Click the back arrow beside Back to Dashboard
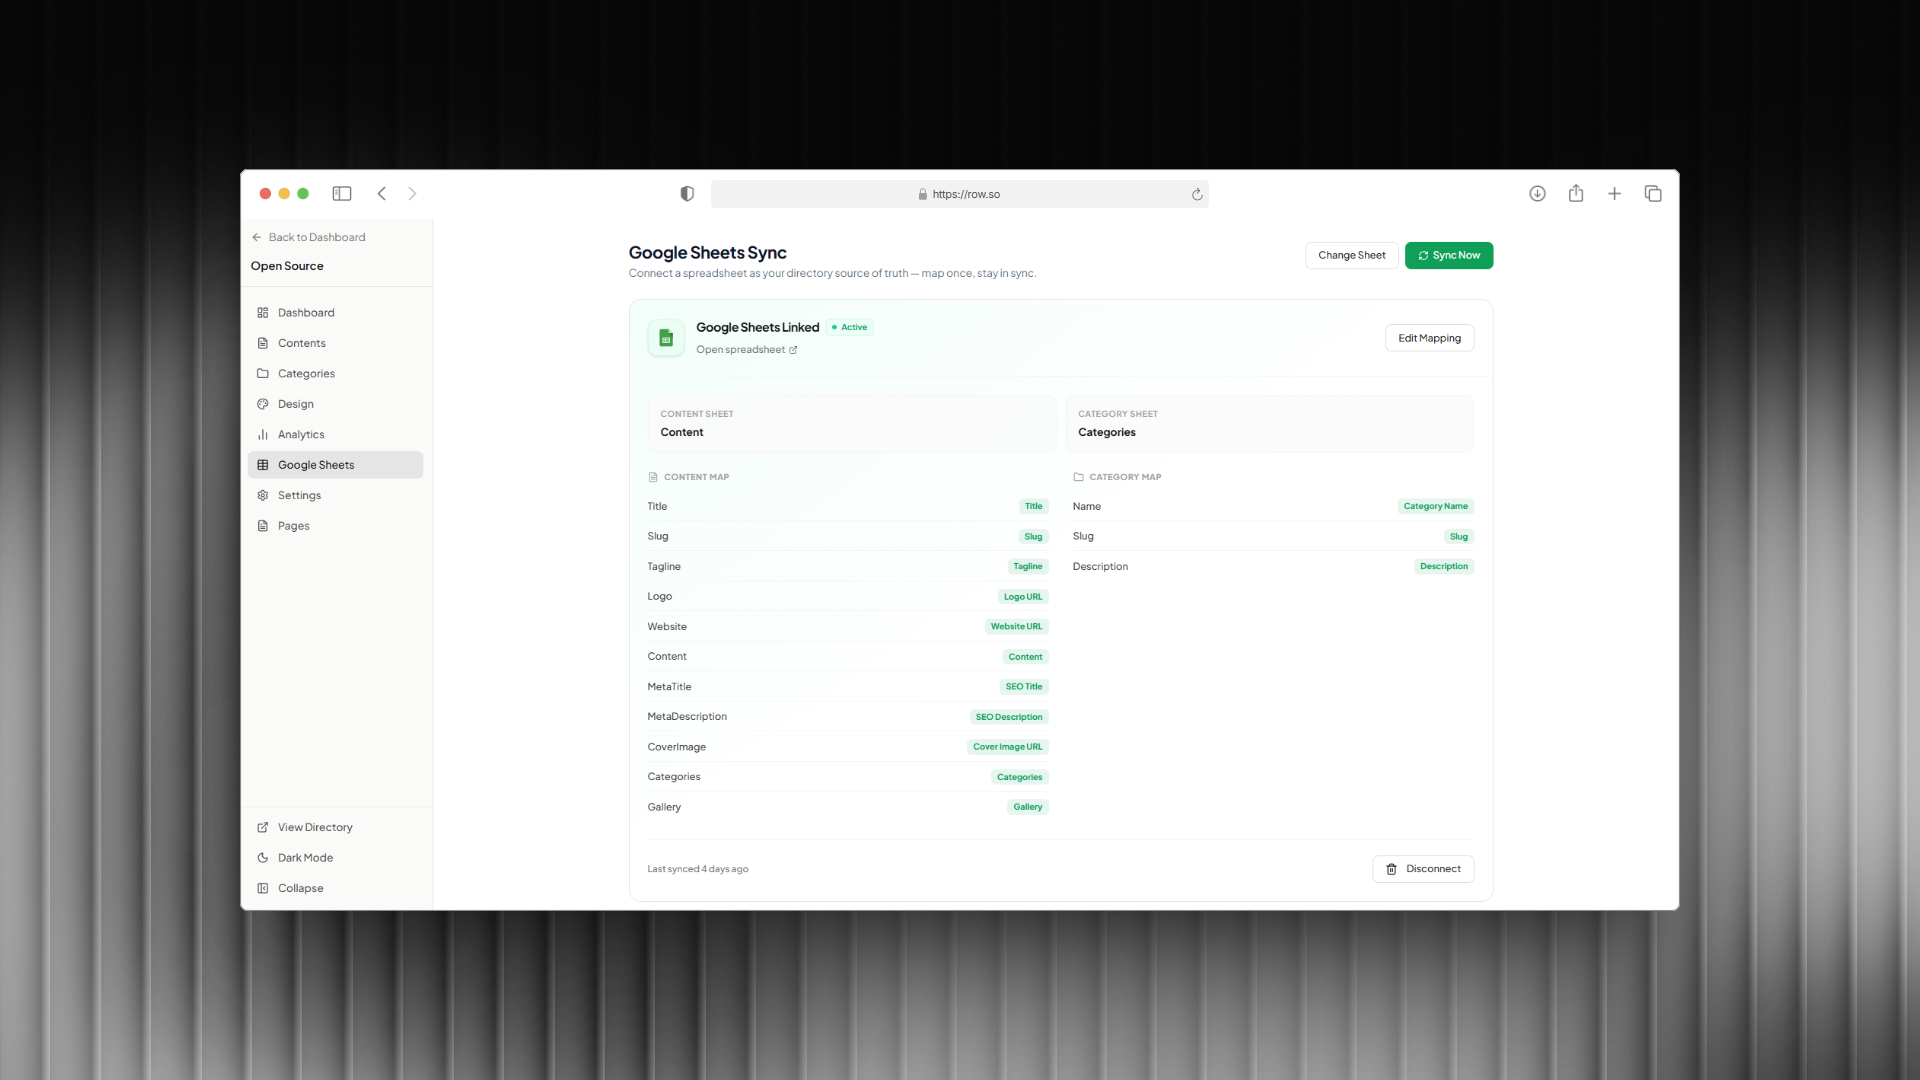1920x1080 pixels. point(257,238)
